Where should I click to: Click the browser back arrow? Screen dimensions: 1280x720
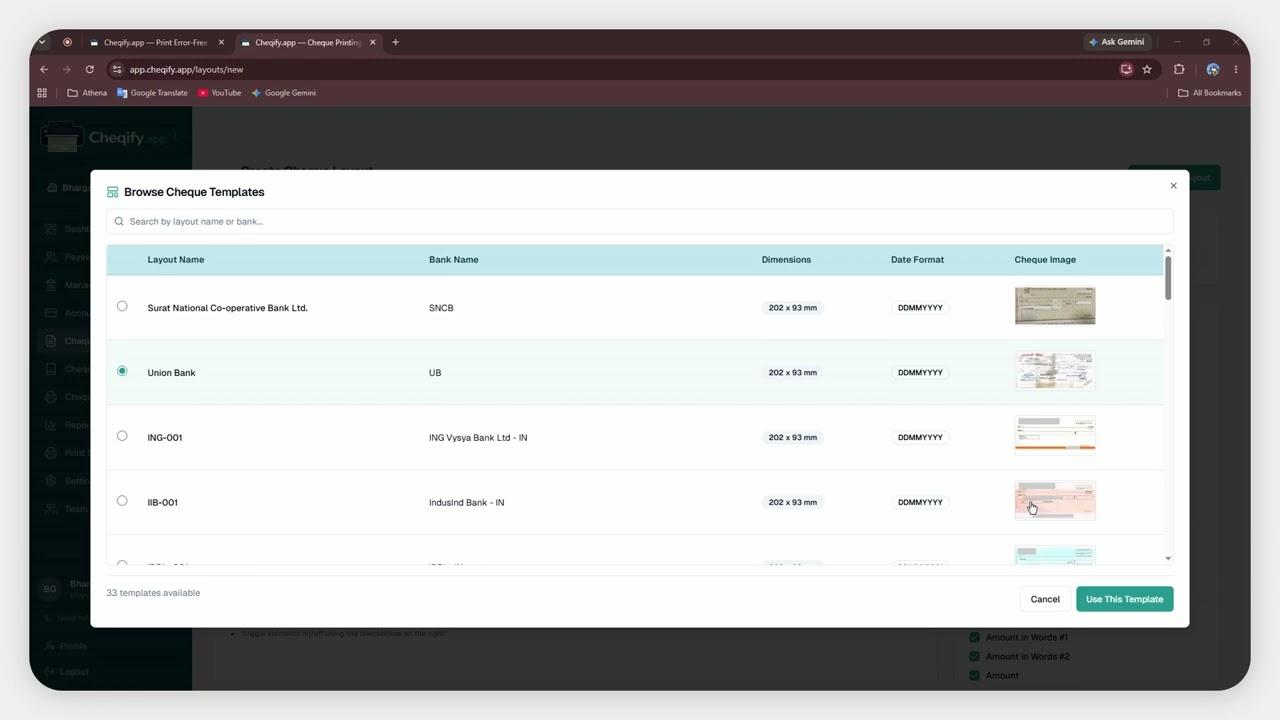tap(44, 69)
